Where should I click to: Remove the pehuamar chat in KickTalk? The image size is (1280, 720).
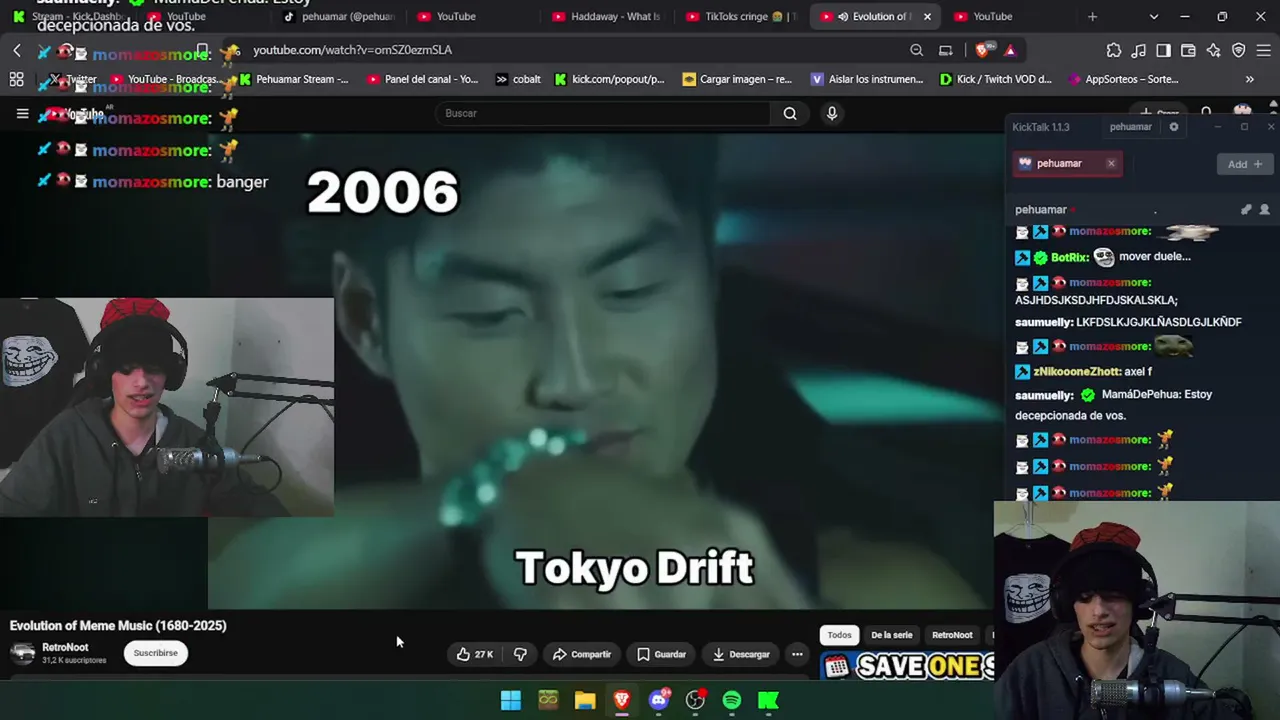pyautogui.click(x=1111, y=164)
